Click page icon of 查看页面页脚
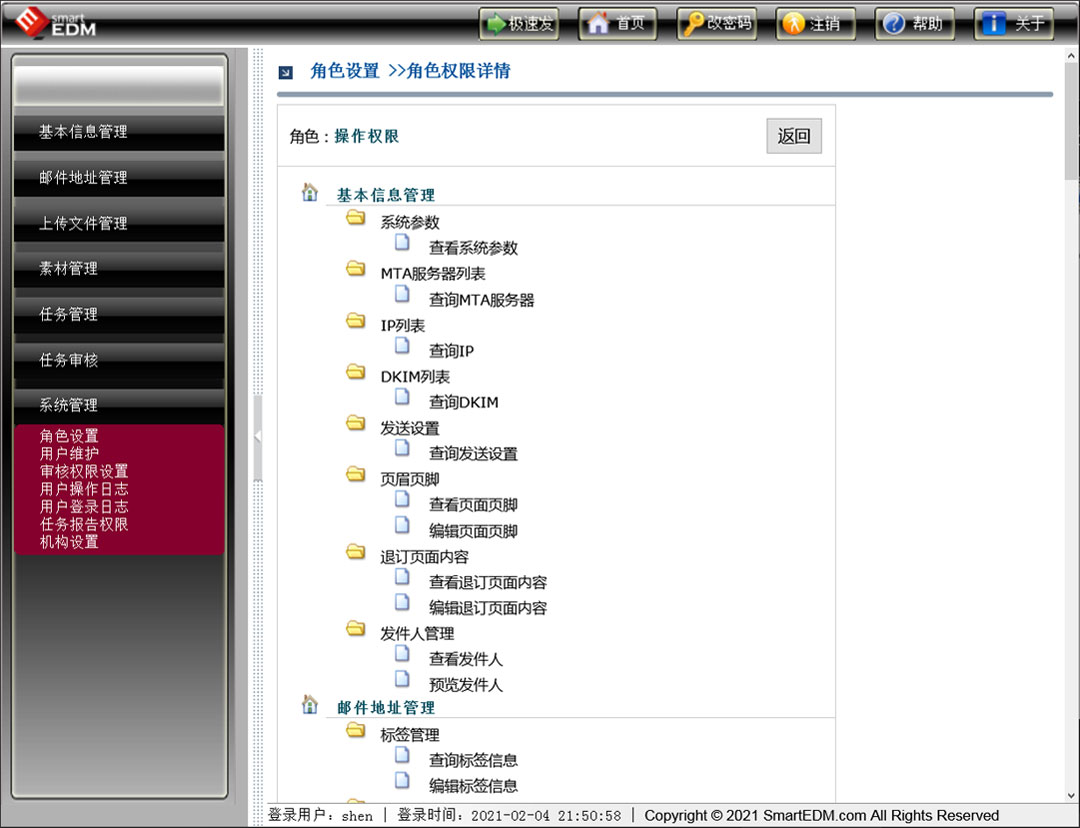The height and width of the screenshot is (828, 1080). click(x=402, y=499)
